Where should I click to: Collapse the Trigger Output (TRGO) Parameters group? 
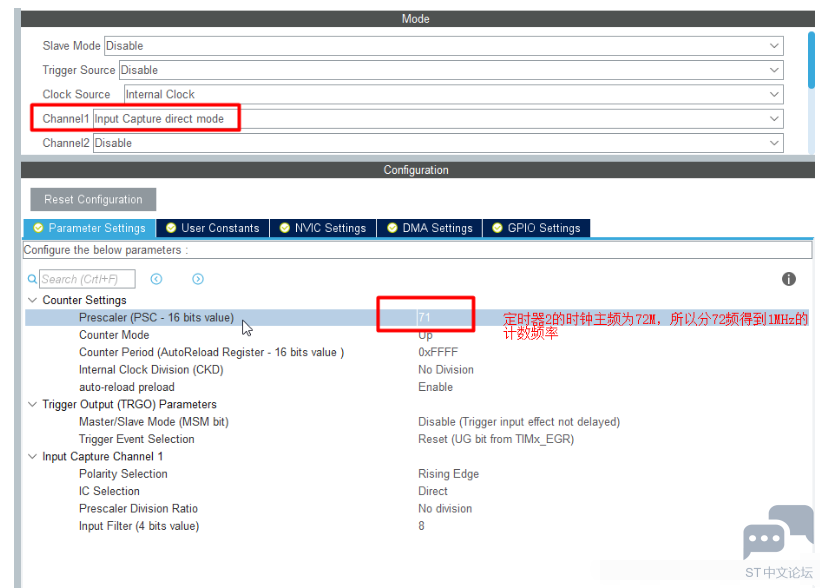click(x=32, y=405)
